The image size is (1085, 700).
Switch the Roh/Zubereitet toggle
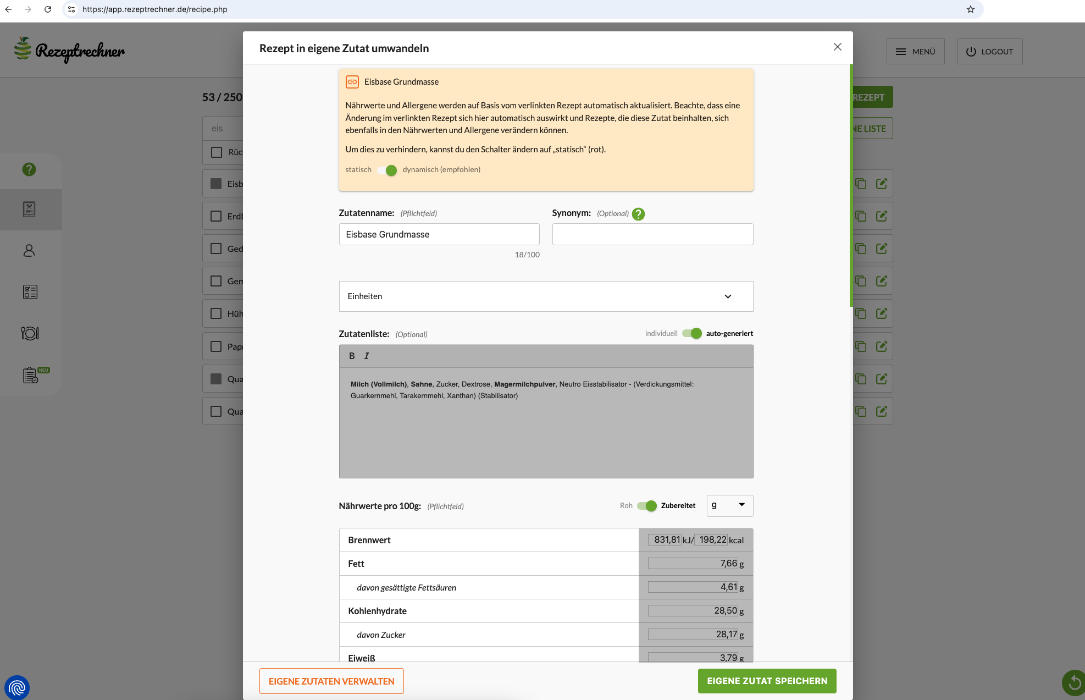coord(647,506)
